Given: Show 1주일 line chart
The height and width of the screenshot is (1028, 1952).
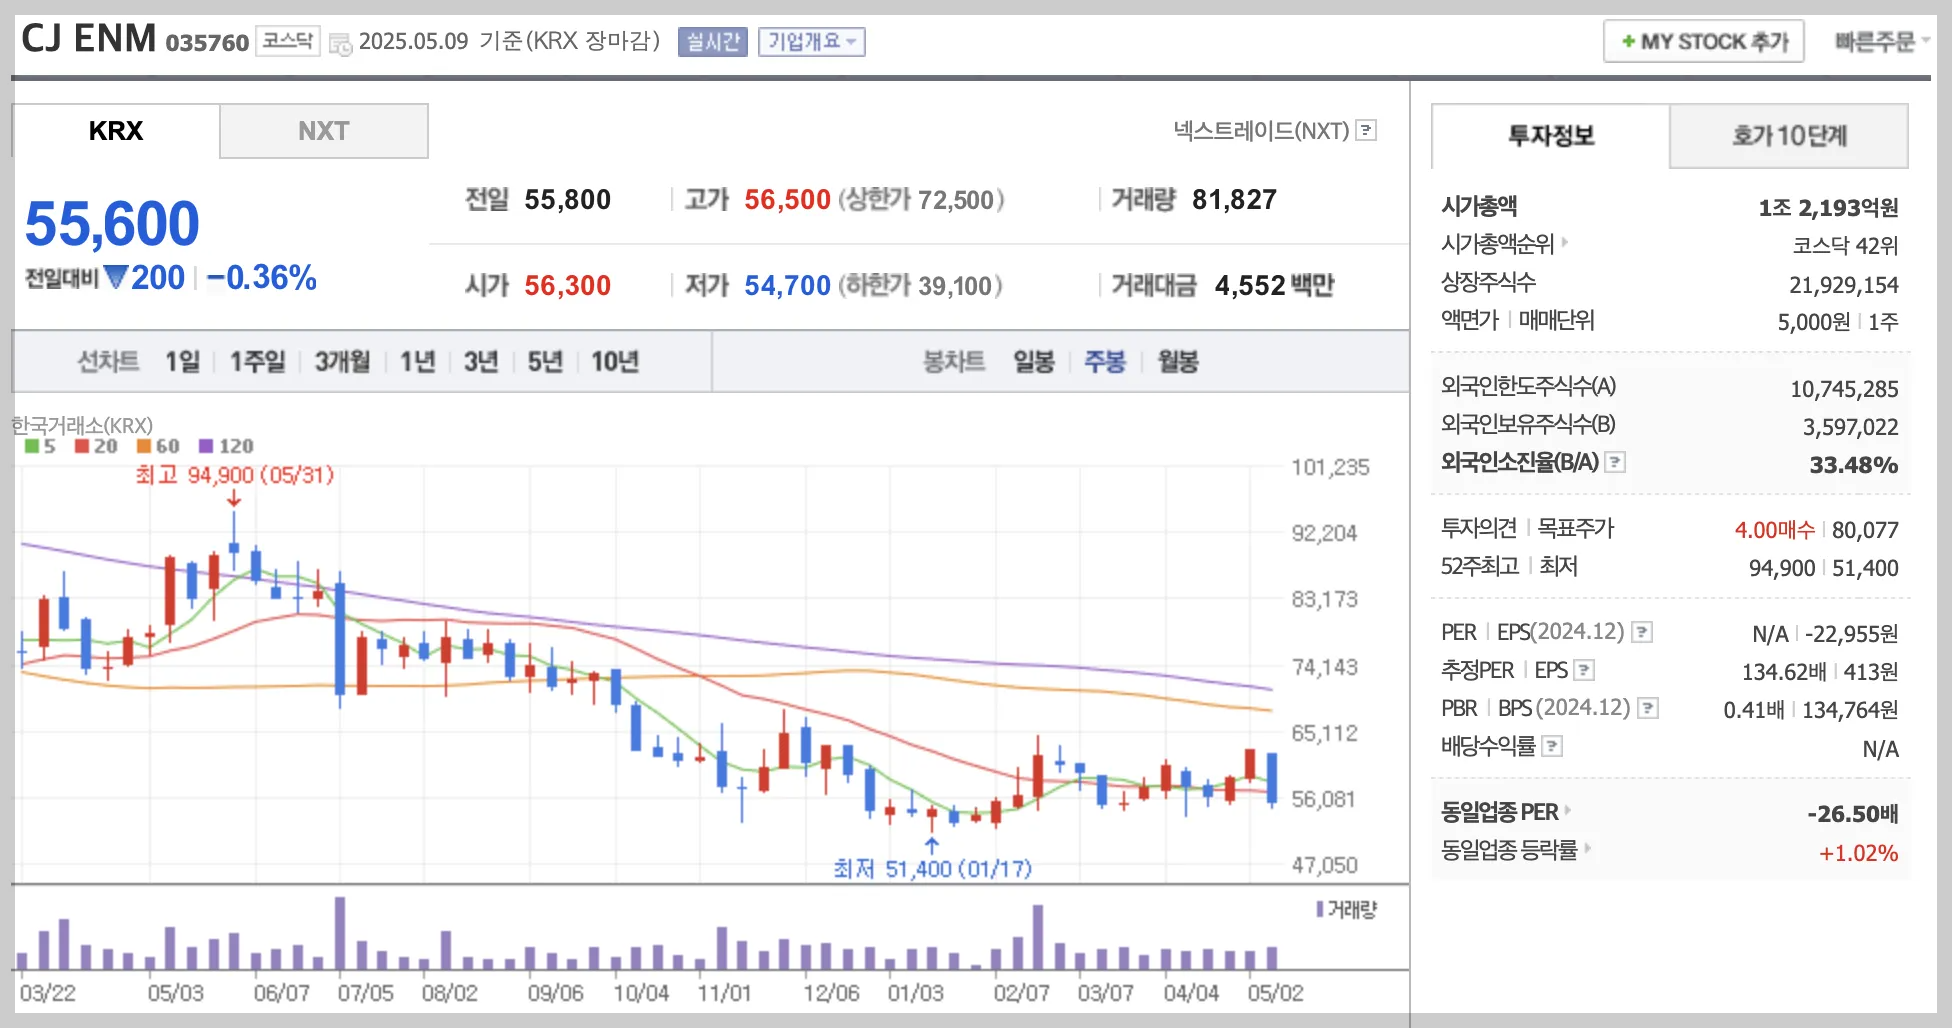Looking at the screenshot, I should [257, 361].
